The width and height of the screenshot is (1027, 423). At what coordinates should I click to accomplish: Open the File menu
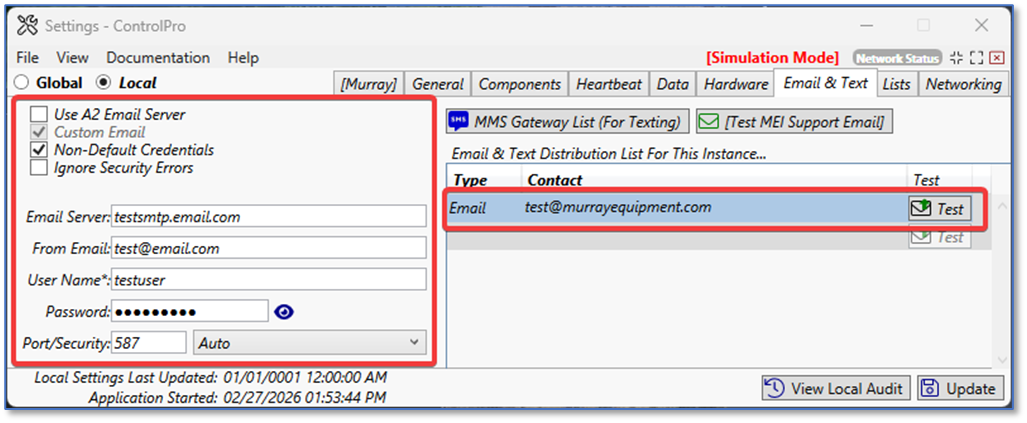27,58
